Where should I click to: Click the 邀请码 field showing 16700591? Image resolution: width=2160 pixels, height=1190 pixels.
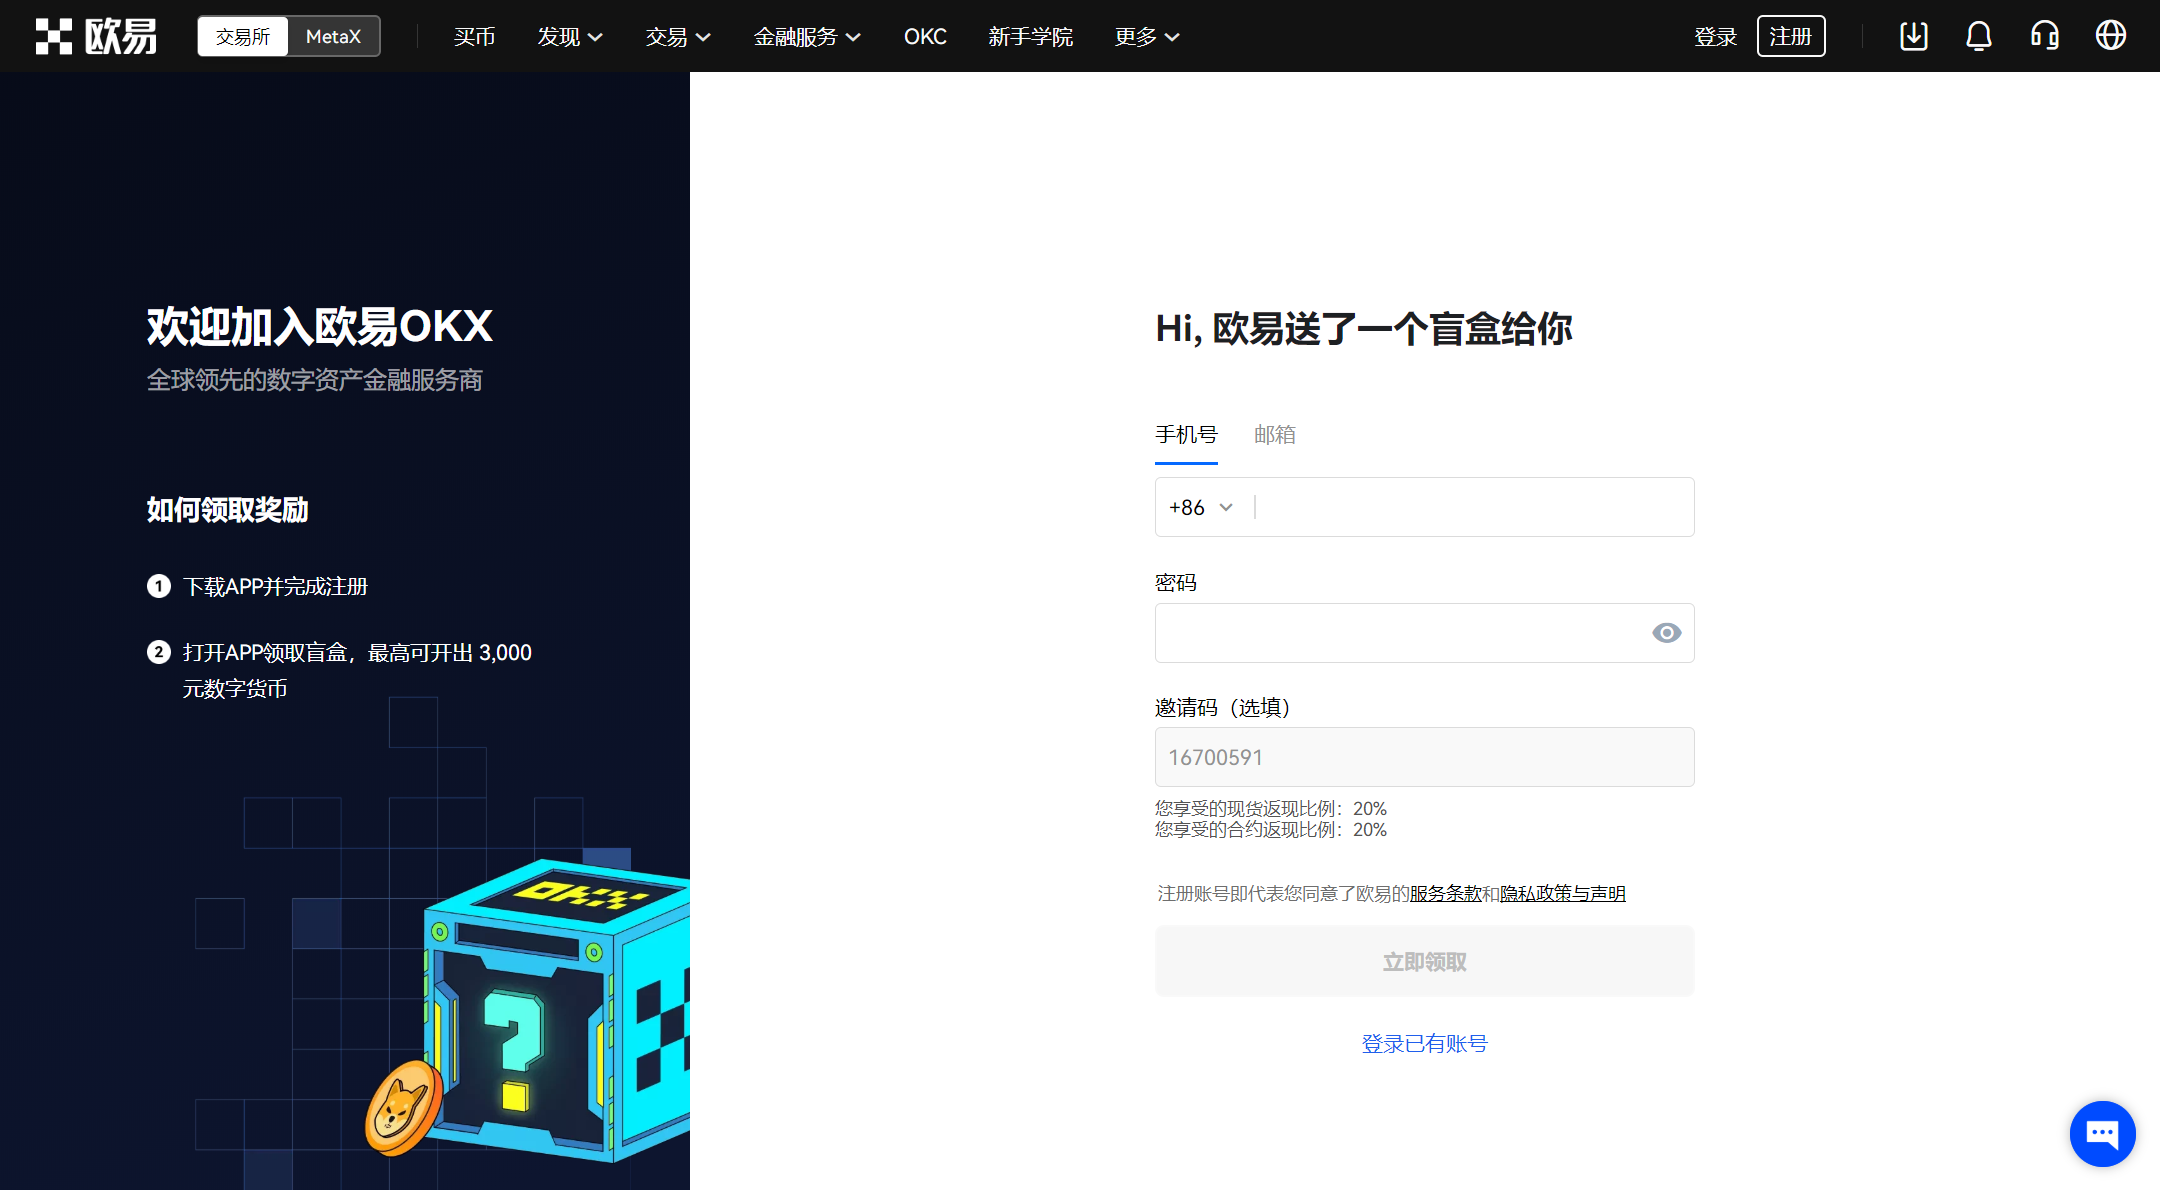pyautogui.click(x=1425, y=757)
